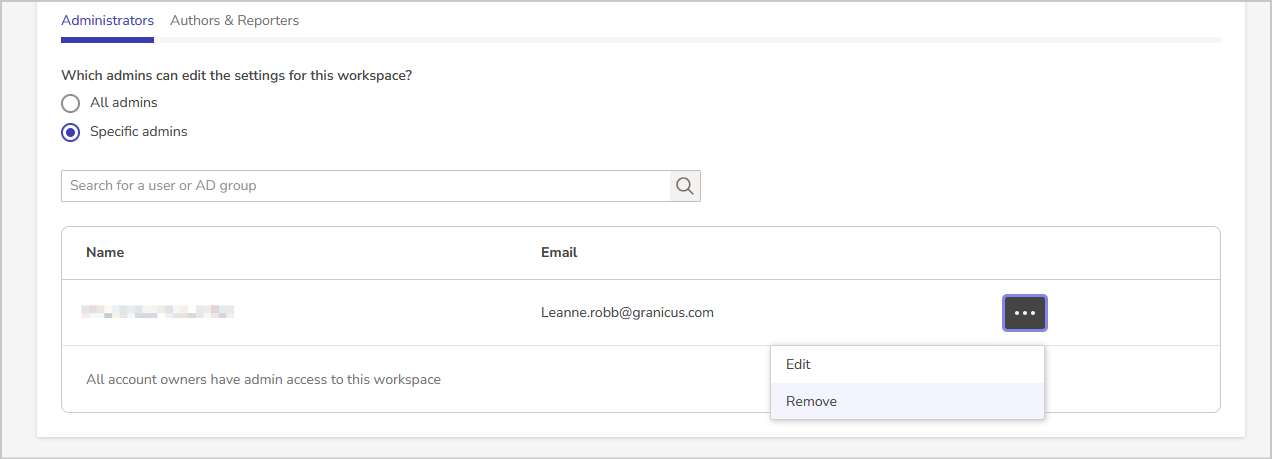The height and width of the screenshot is (459, 1272).
Task: Focus the user or AD group search field
Action: tap(365, 186)
